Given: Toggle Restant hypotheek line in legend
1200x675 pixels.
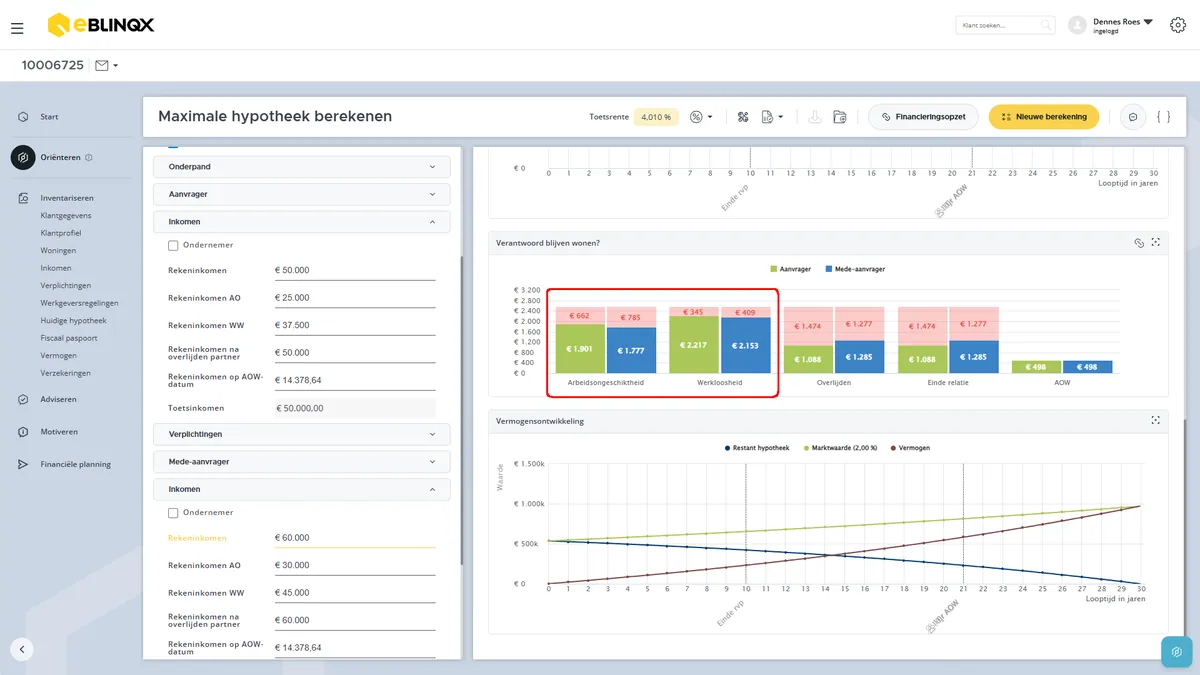Looking at the screenshot, I should click(x=757, y=448).
